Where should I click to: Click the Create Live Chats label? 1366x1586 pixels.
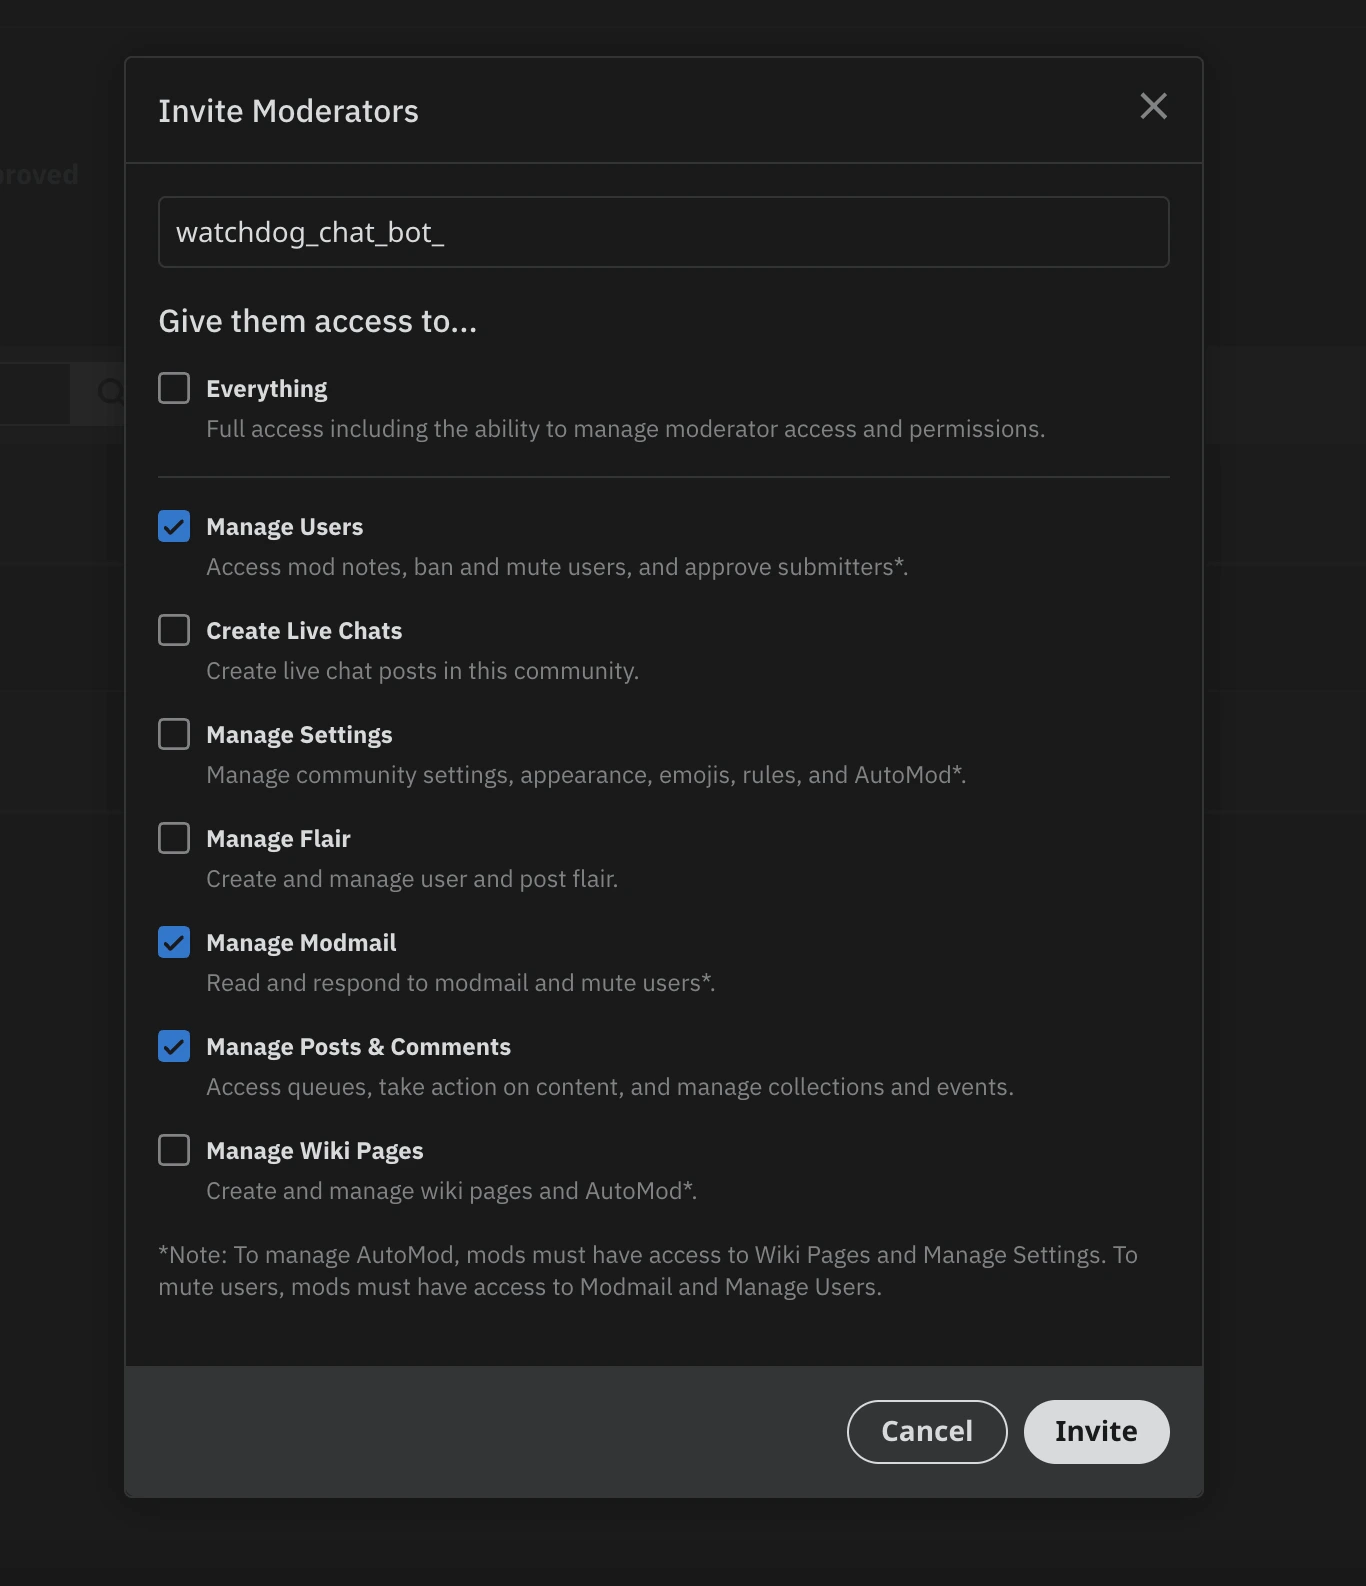(x=304, y=631)
